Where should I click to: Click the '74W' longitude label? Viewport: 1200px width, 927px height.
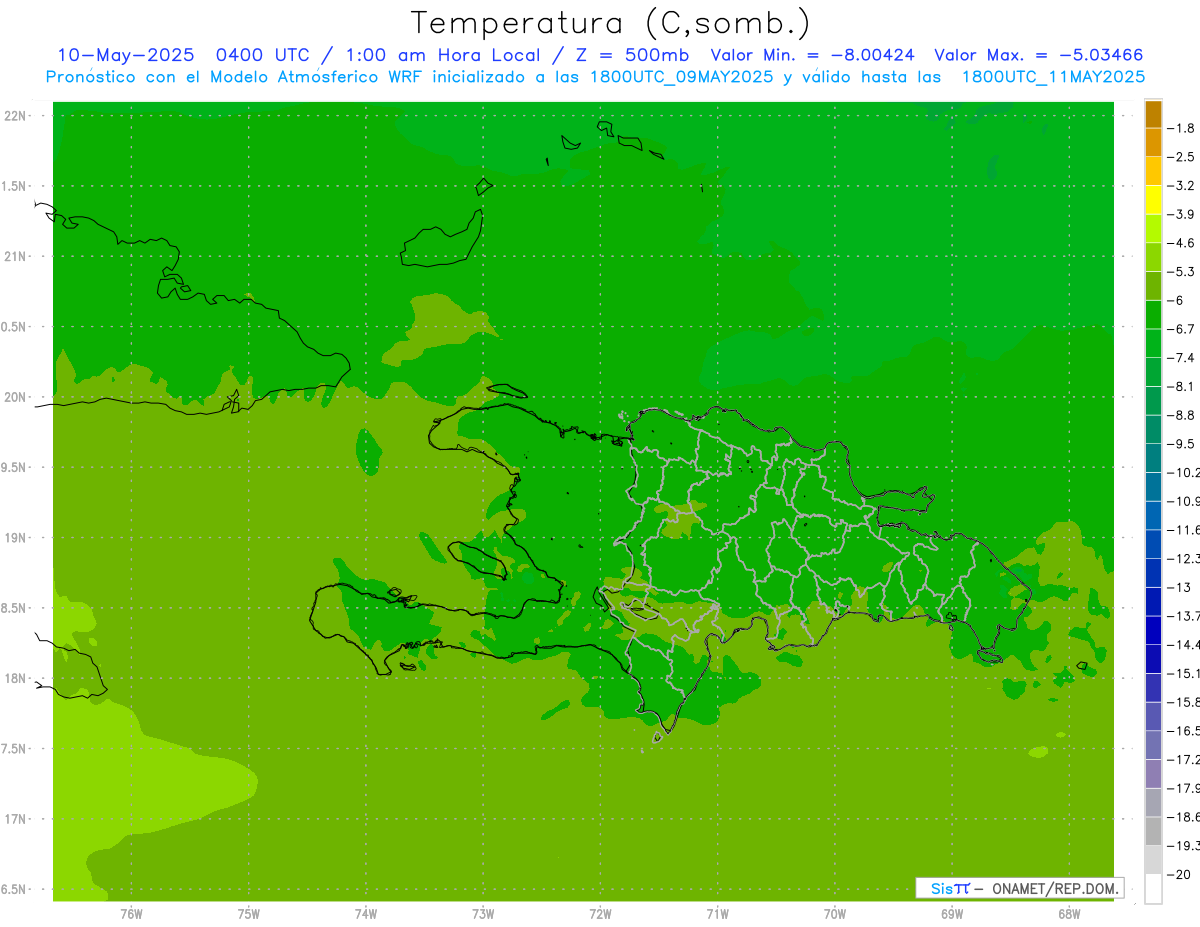coord(366,913)
